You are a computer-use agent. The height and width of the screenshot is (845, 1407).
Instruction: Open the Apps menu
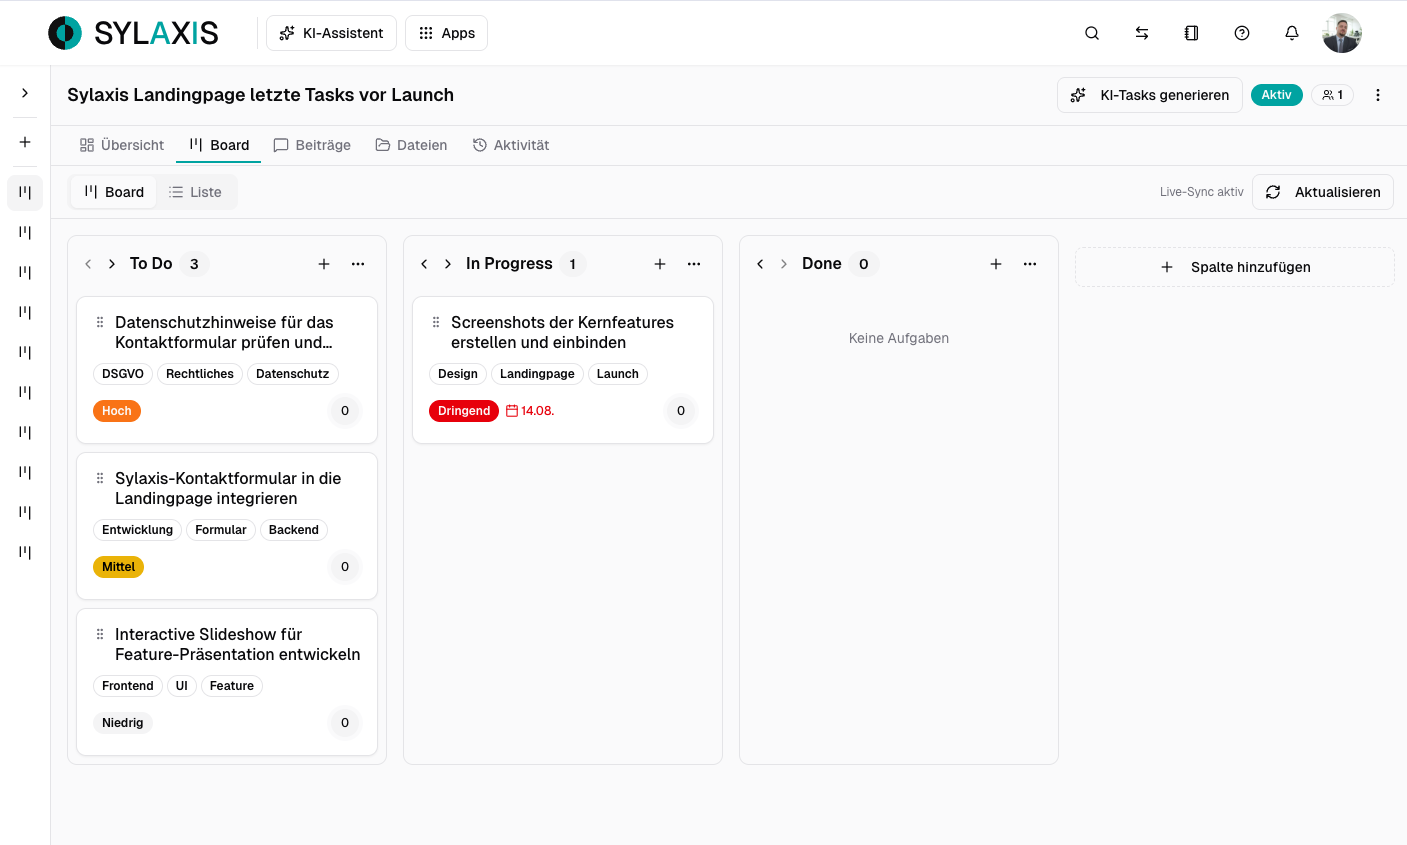point(447,33)
